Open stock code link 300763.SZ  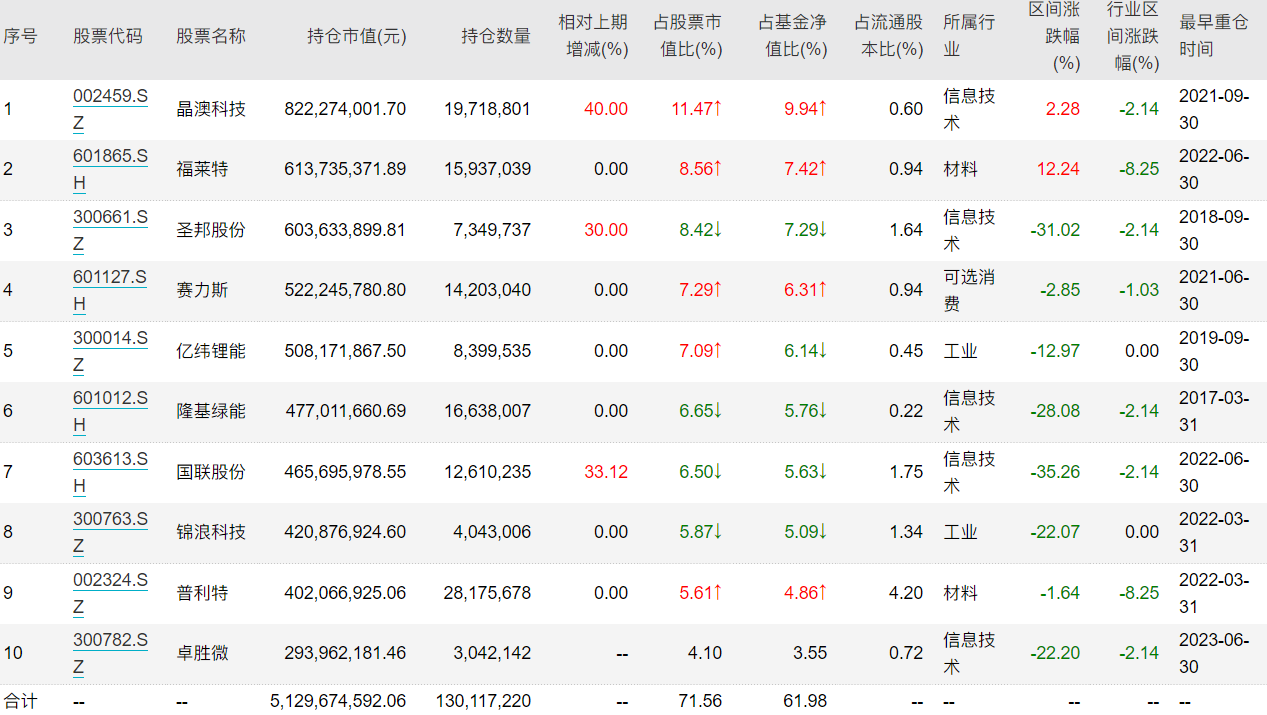[x=110, y=532]
